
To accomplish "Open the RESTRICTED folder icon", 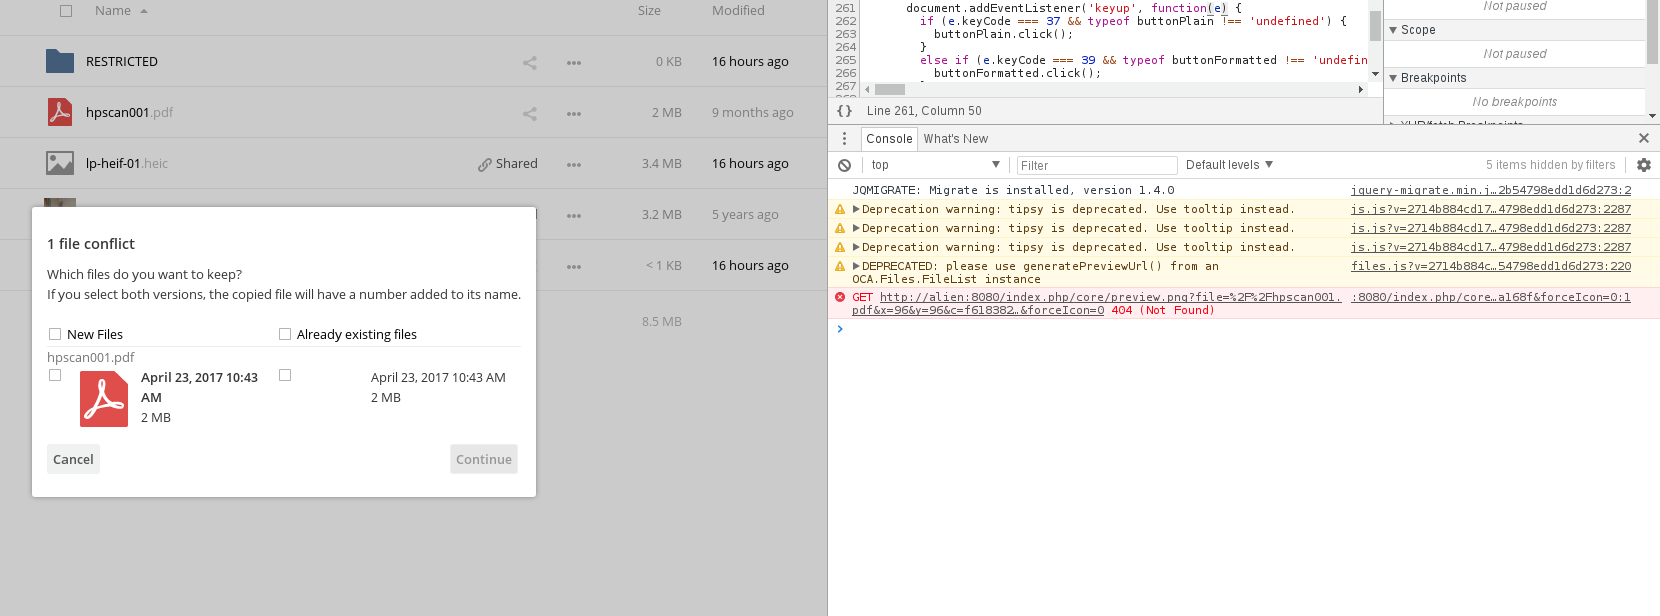I will pyautogui.click(x=60, y=61).
